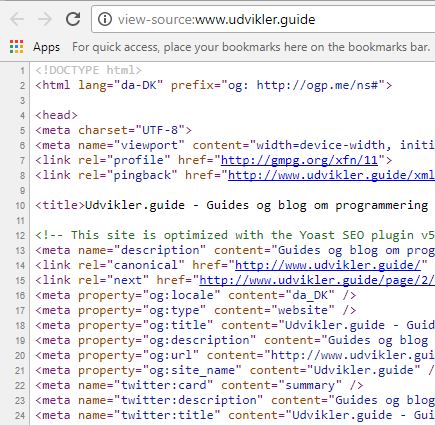Screen dimensions: 435x425
Task: Follow the pingback xmlrpc link on line 8
Action: pos(331,175)
